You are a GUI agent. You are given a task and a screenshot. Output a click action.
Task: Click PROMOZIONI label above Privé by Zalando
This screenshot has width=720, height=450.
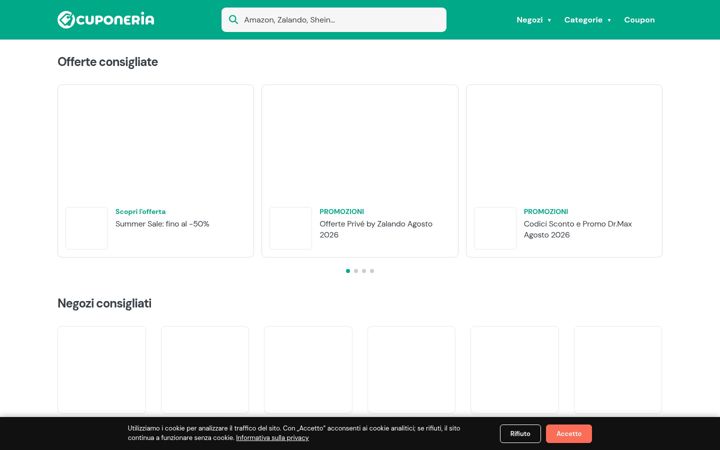coord(342,212)
